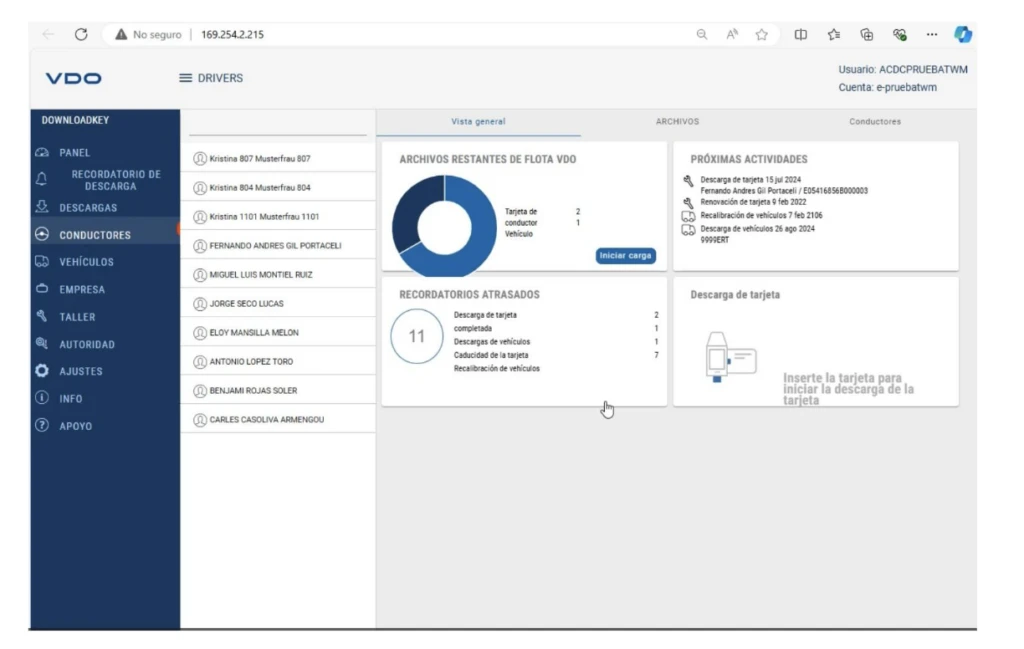Select driver JORGE SECO LUCAS
The width and height of the screenshot is (1024, 649).
click(278, 304)
